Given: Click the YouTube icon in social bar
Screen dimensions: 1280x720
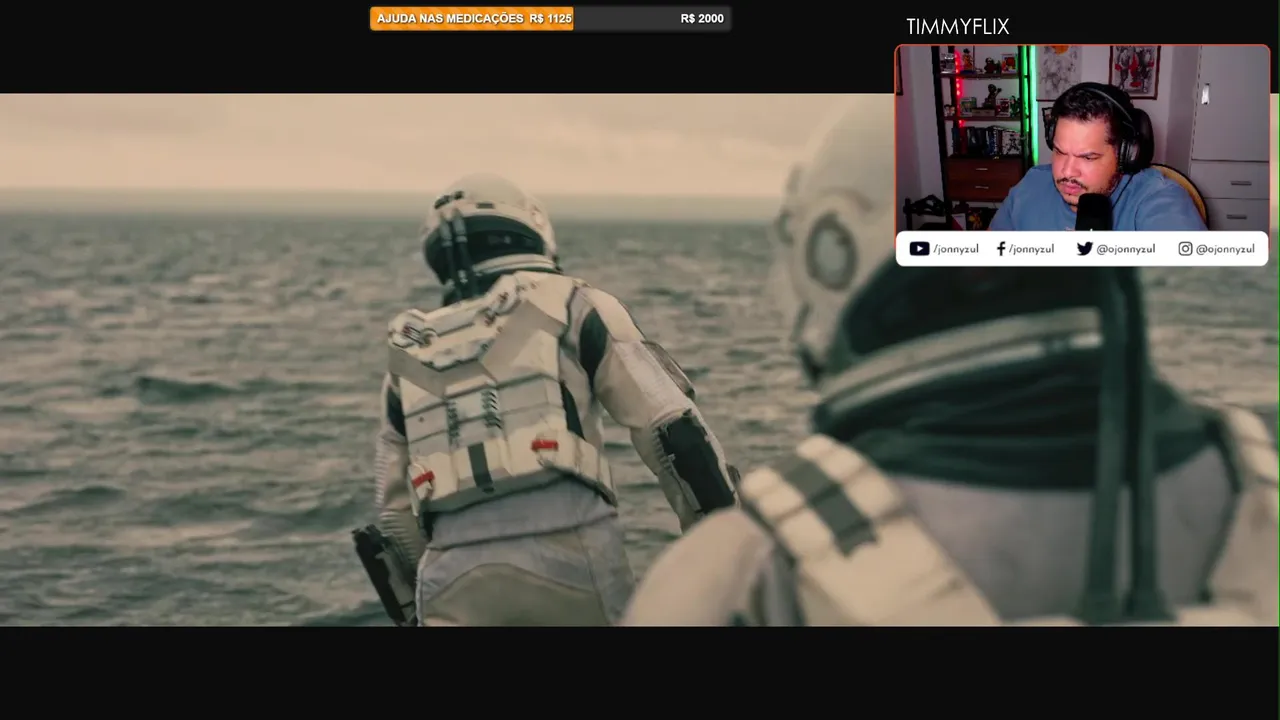Looking at the screenshot, I should click(919, 249).
